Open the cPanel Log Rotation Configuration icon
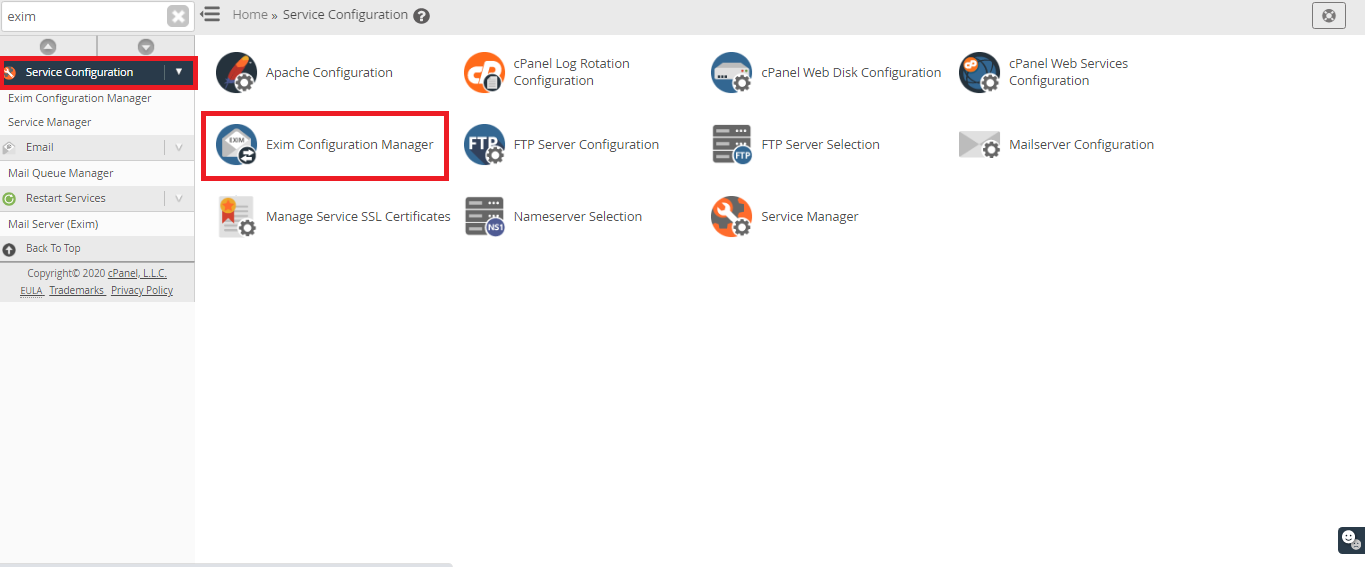The image size is (1365, 567). pyautogui.click(x=485, y=72)
